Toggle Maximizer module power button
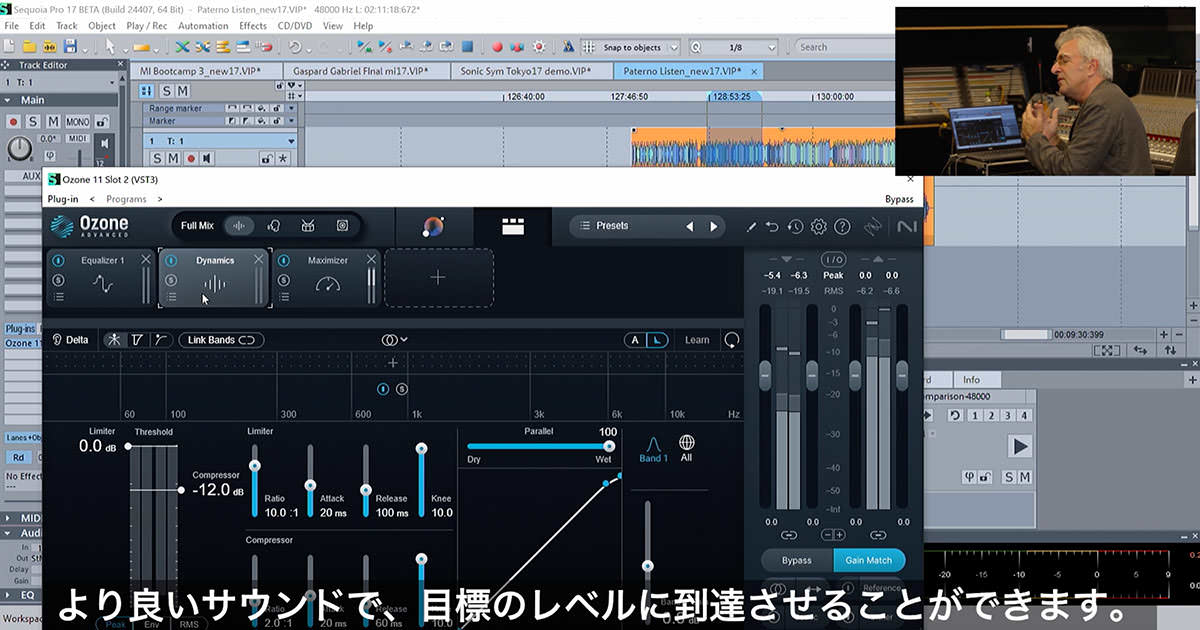This screenshot has width=1200, height=630. (x=283, y=261)
